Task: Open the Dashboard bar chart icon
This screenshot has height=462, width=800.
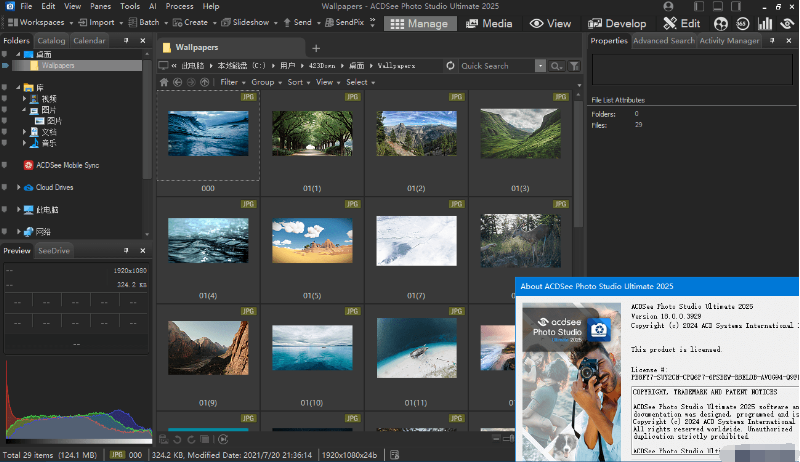Action: [x=765, y=23]
